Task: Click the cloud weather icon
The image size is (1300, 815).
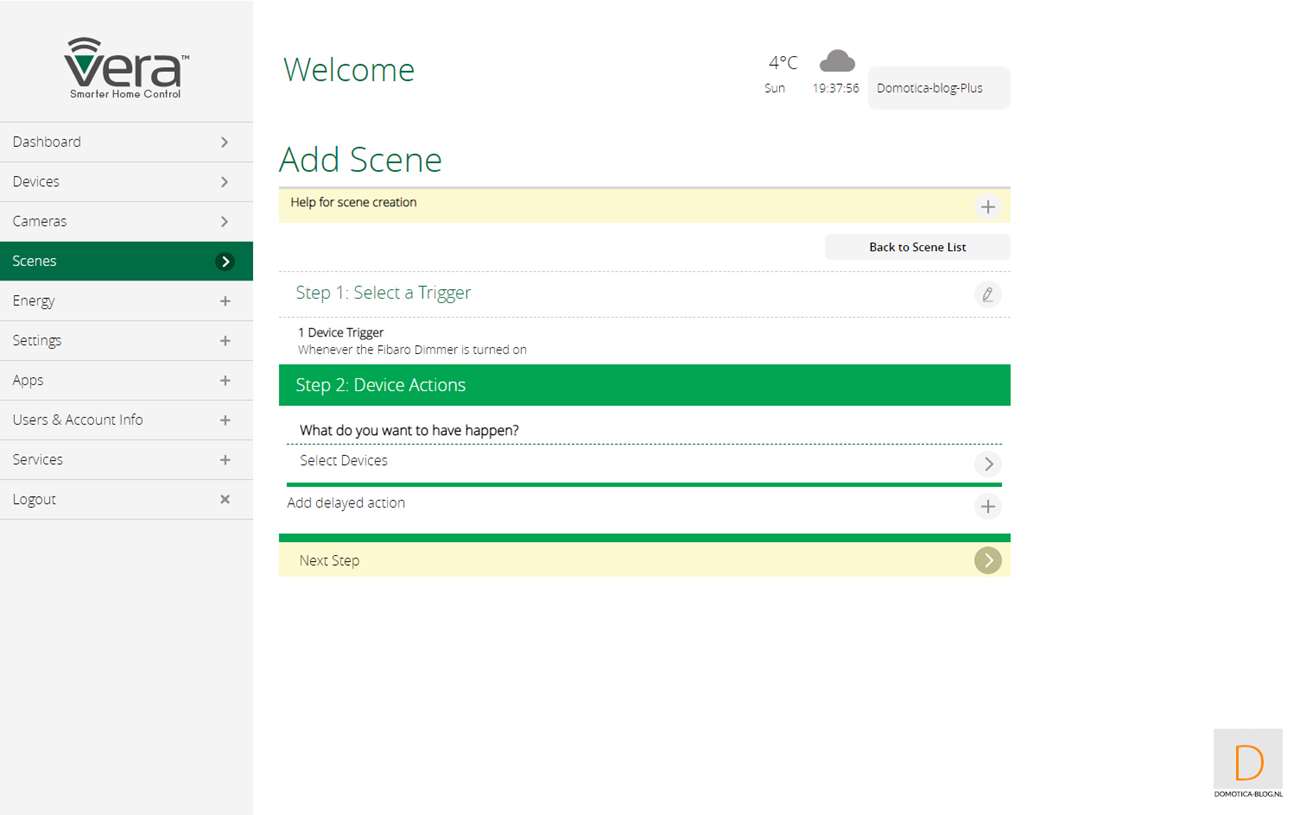Action: [836, 62]
